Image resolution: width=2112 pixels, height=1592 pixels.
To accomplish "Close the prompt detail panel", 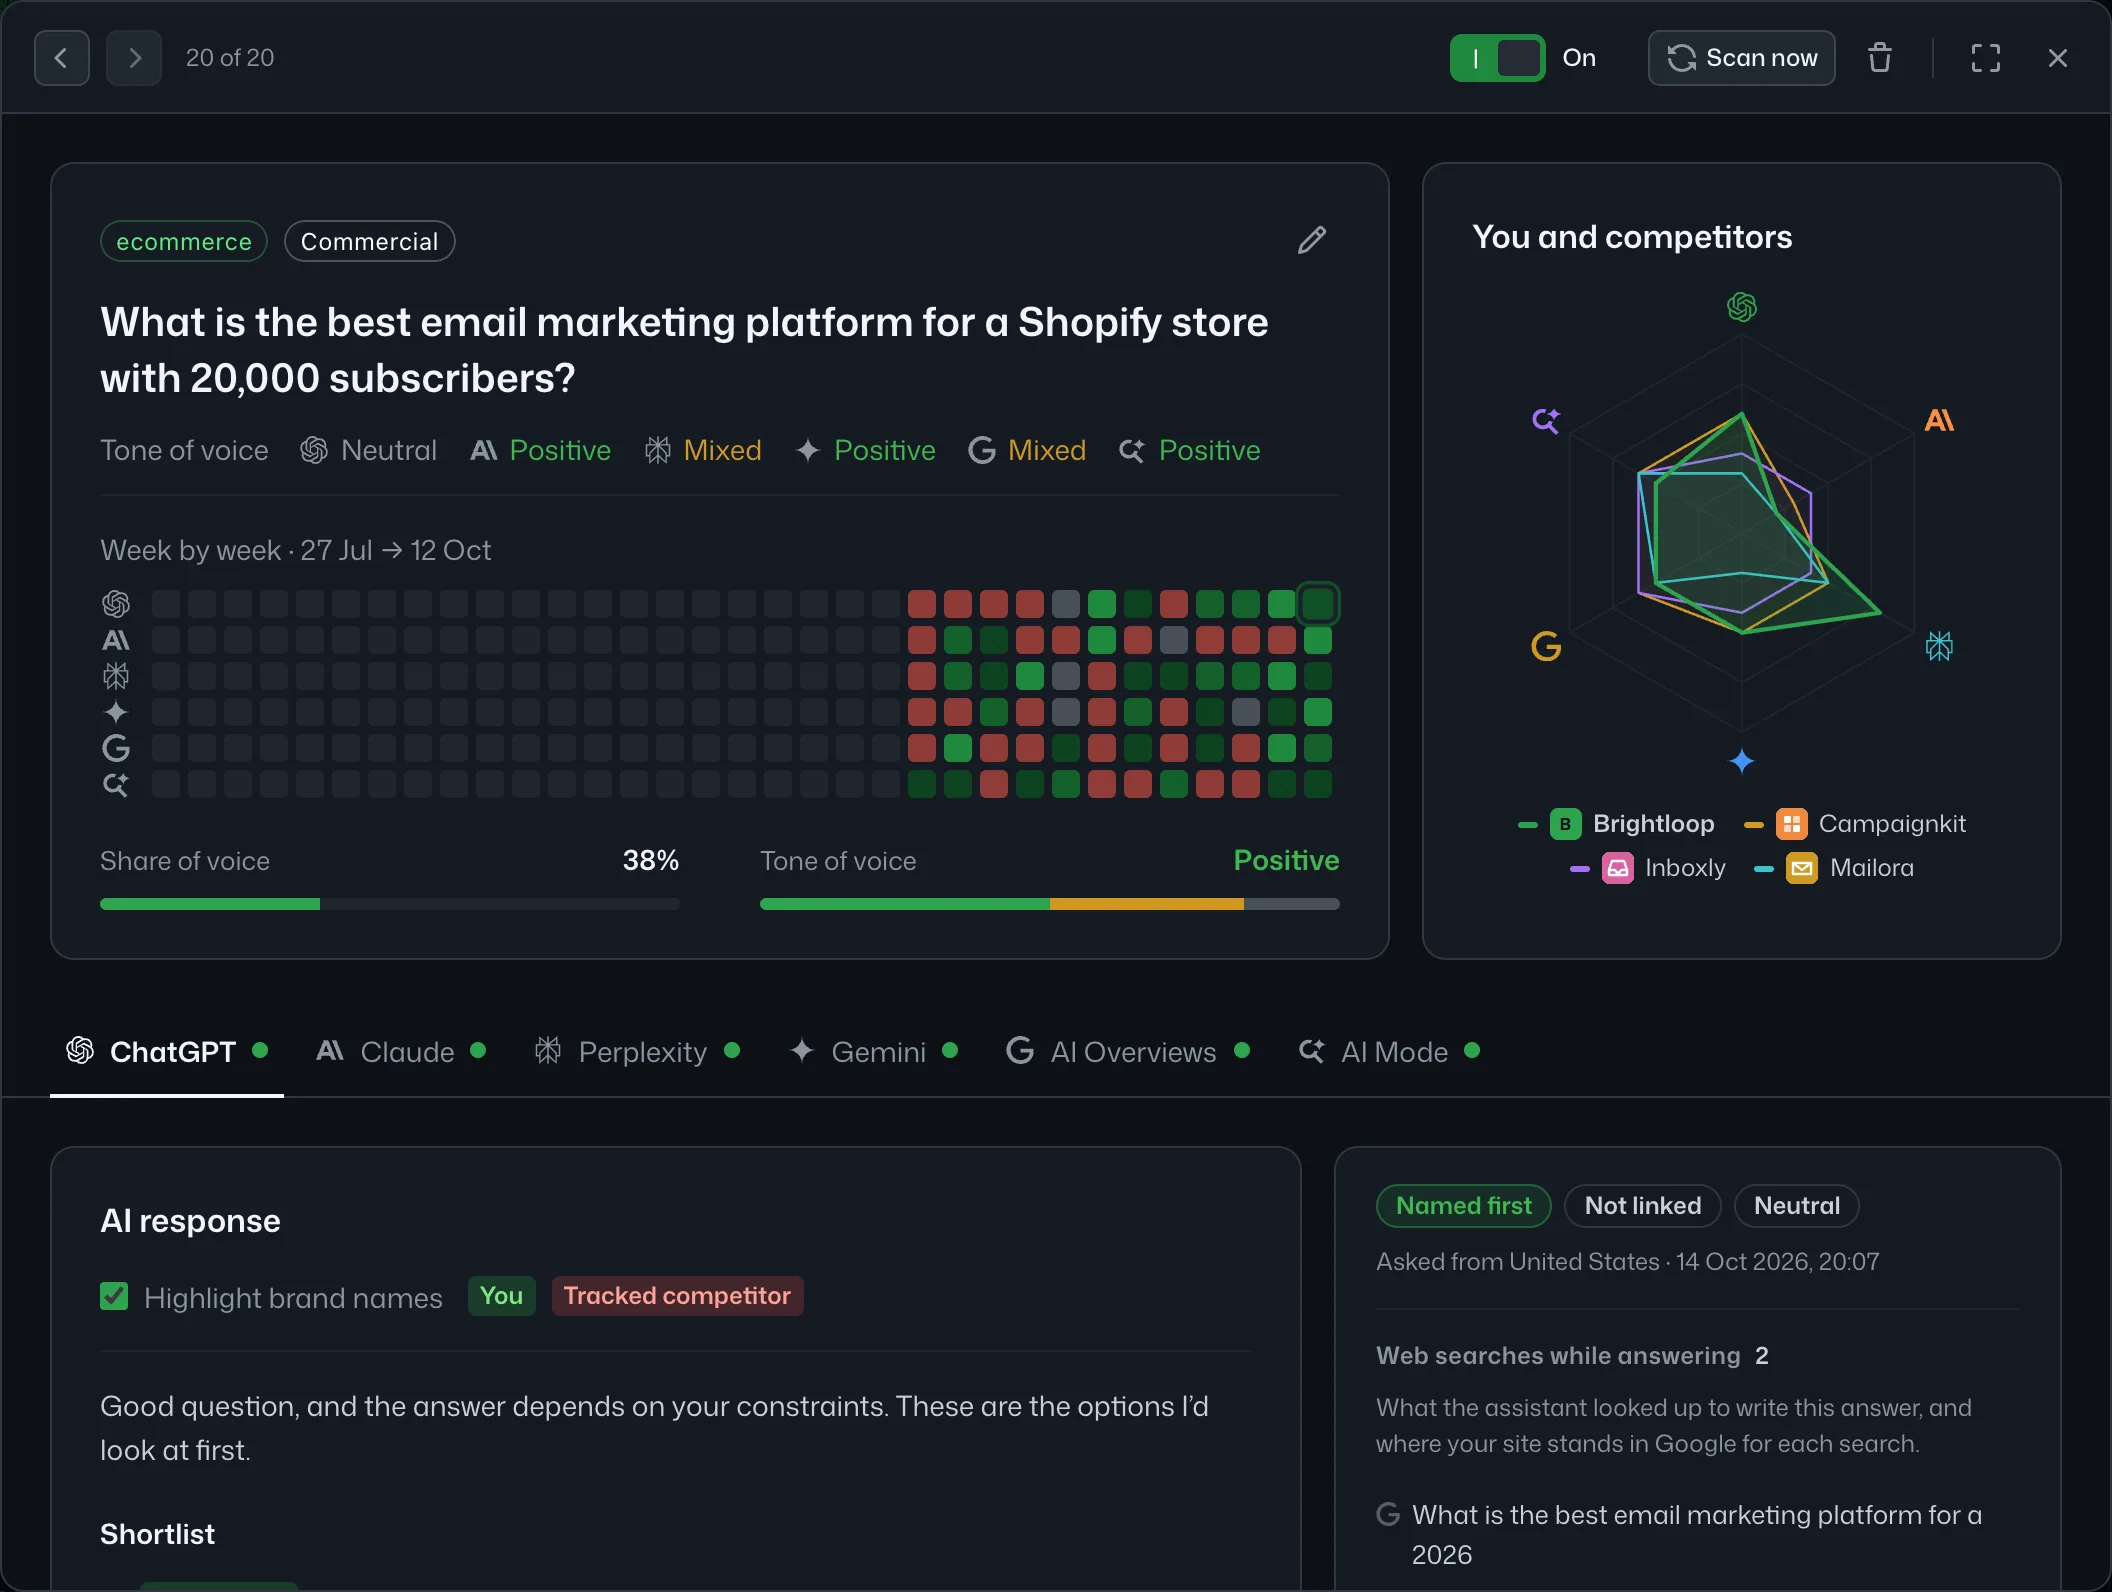I will click(x=2058, y=58).
